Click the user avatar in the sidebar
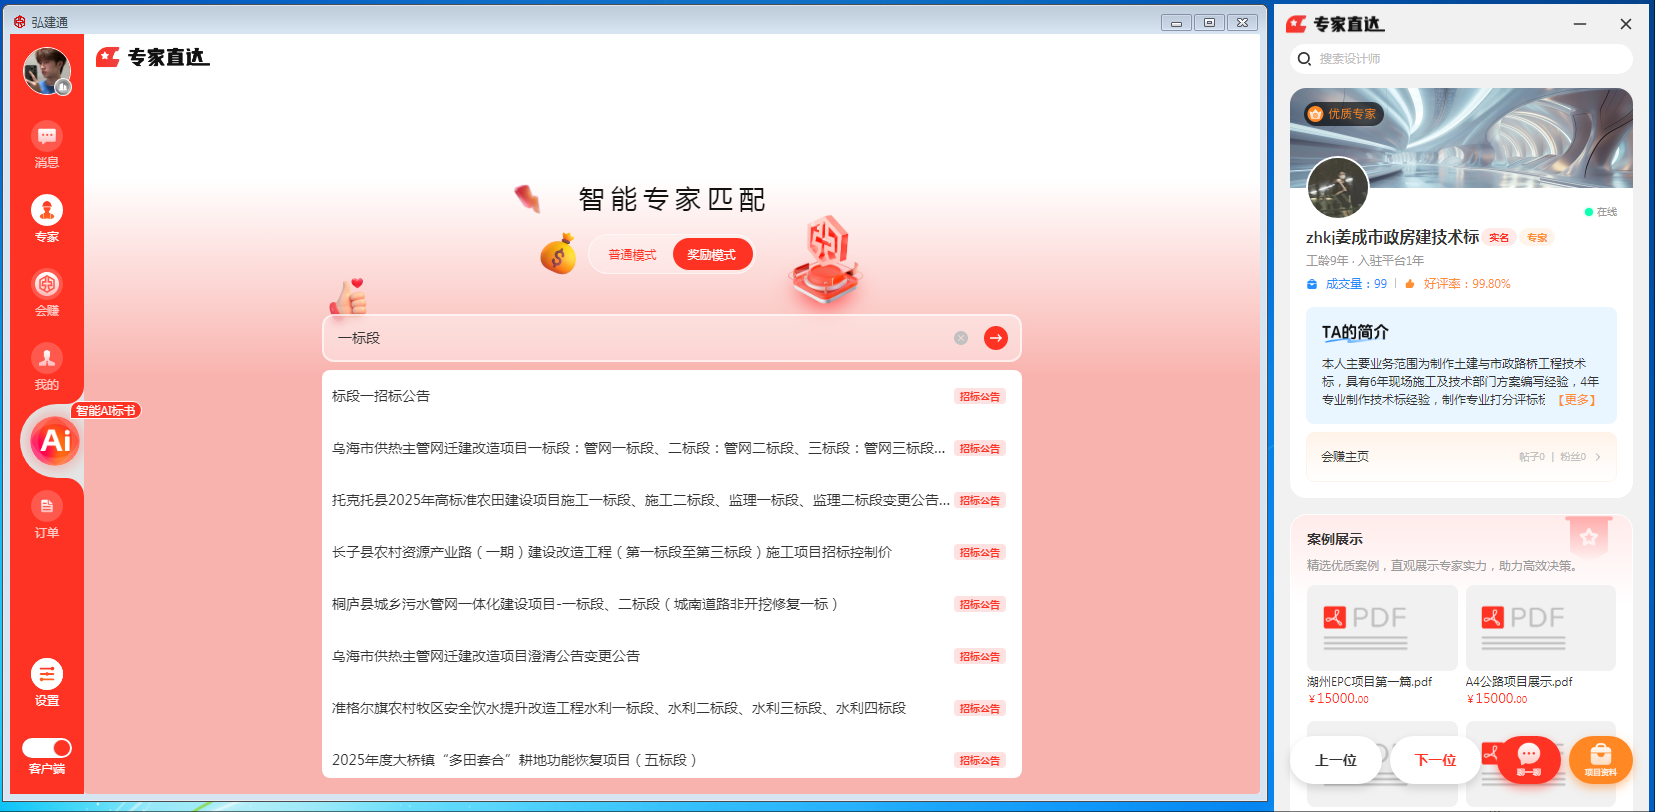1655x812 pixels. 47,71
